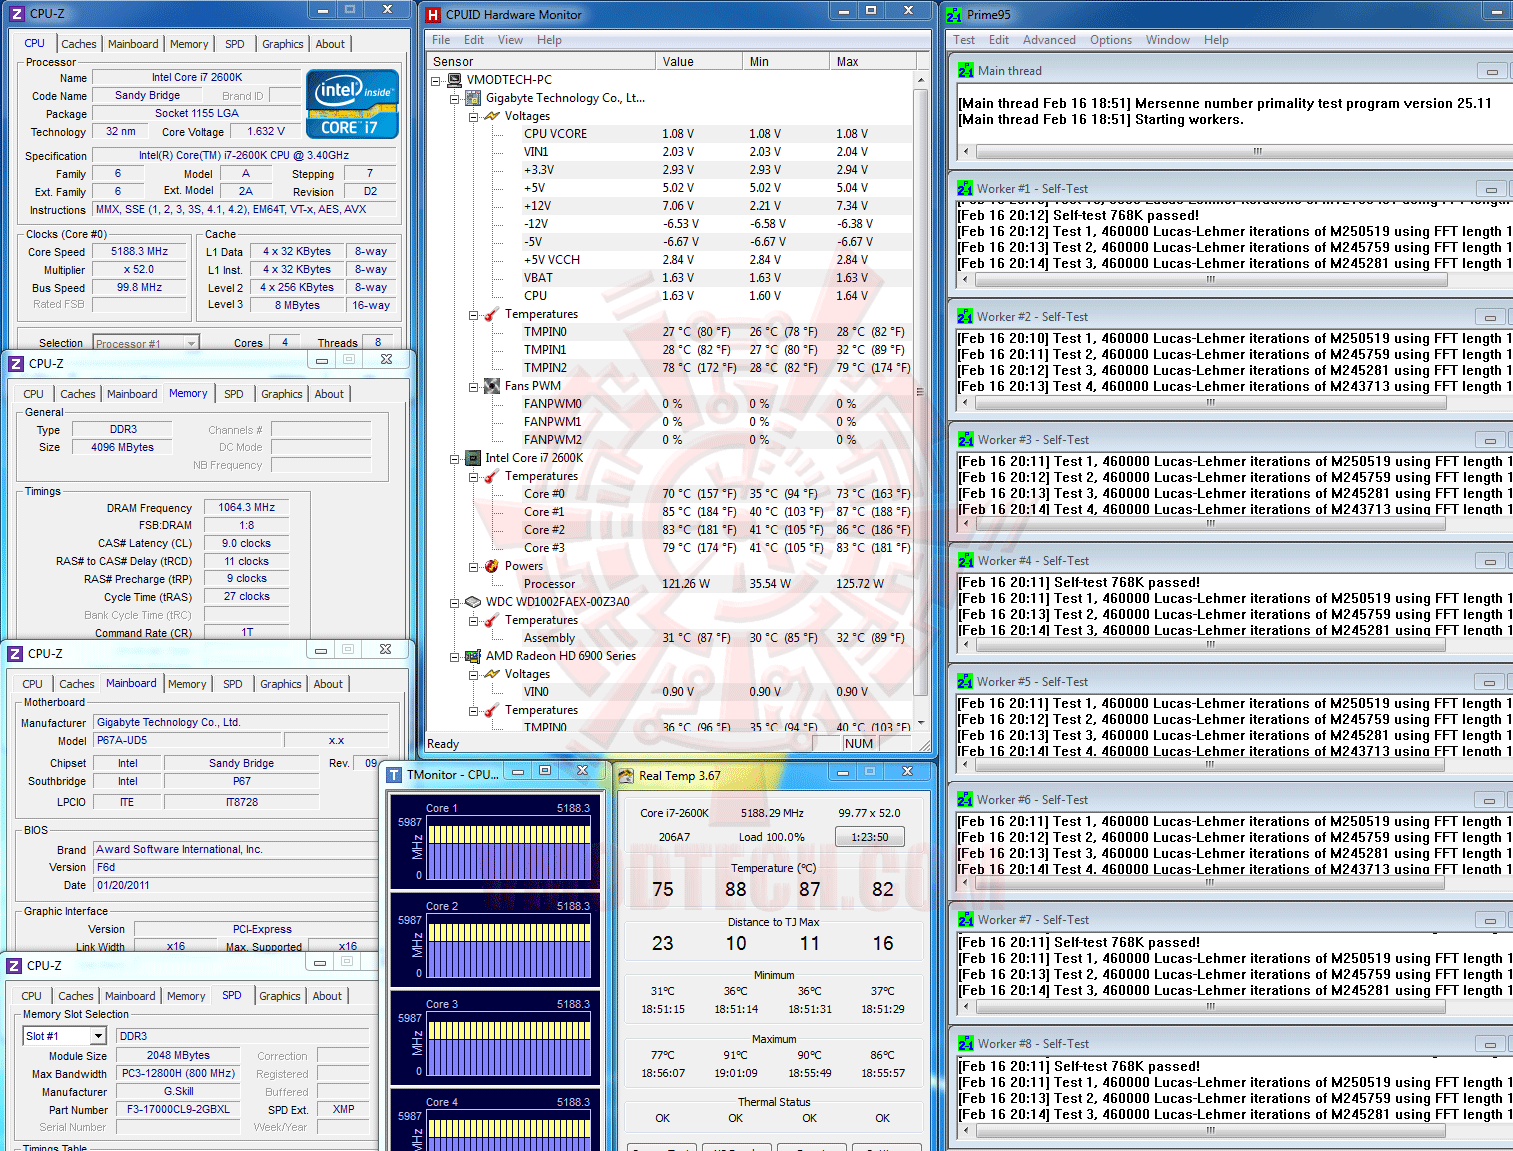Collapse the Powers tree node
Image resolution: width=1513 pixels, height=1151 pixels.
473,566
